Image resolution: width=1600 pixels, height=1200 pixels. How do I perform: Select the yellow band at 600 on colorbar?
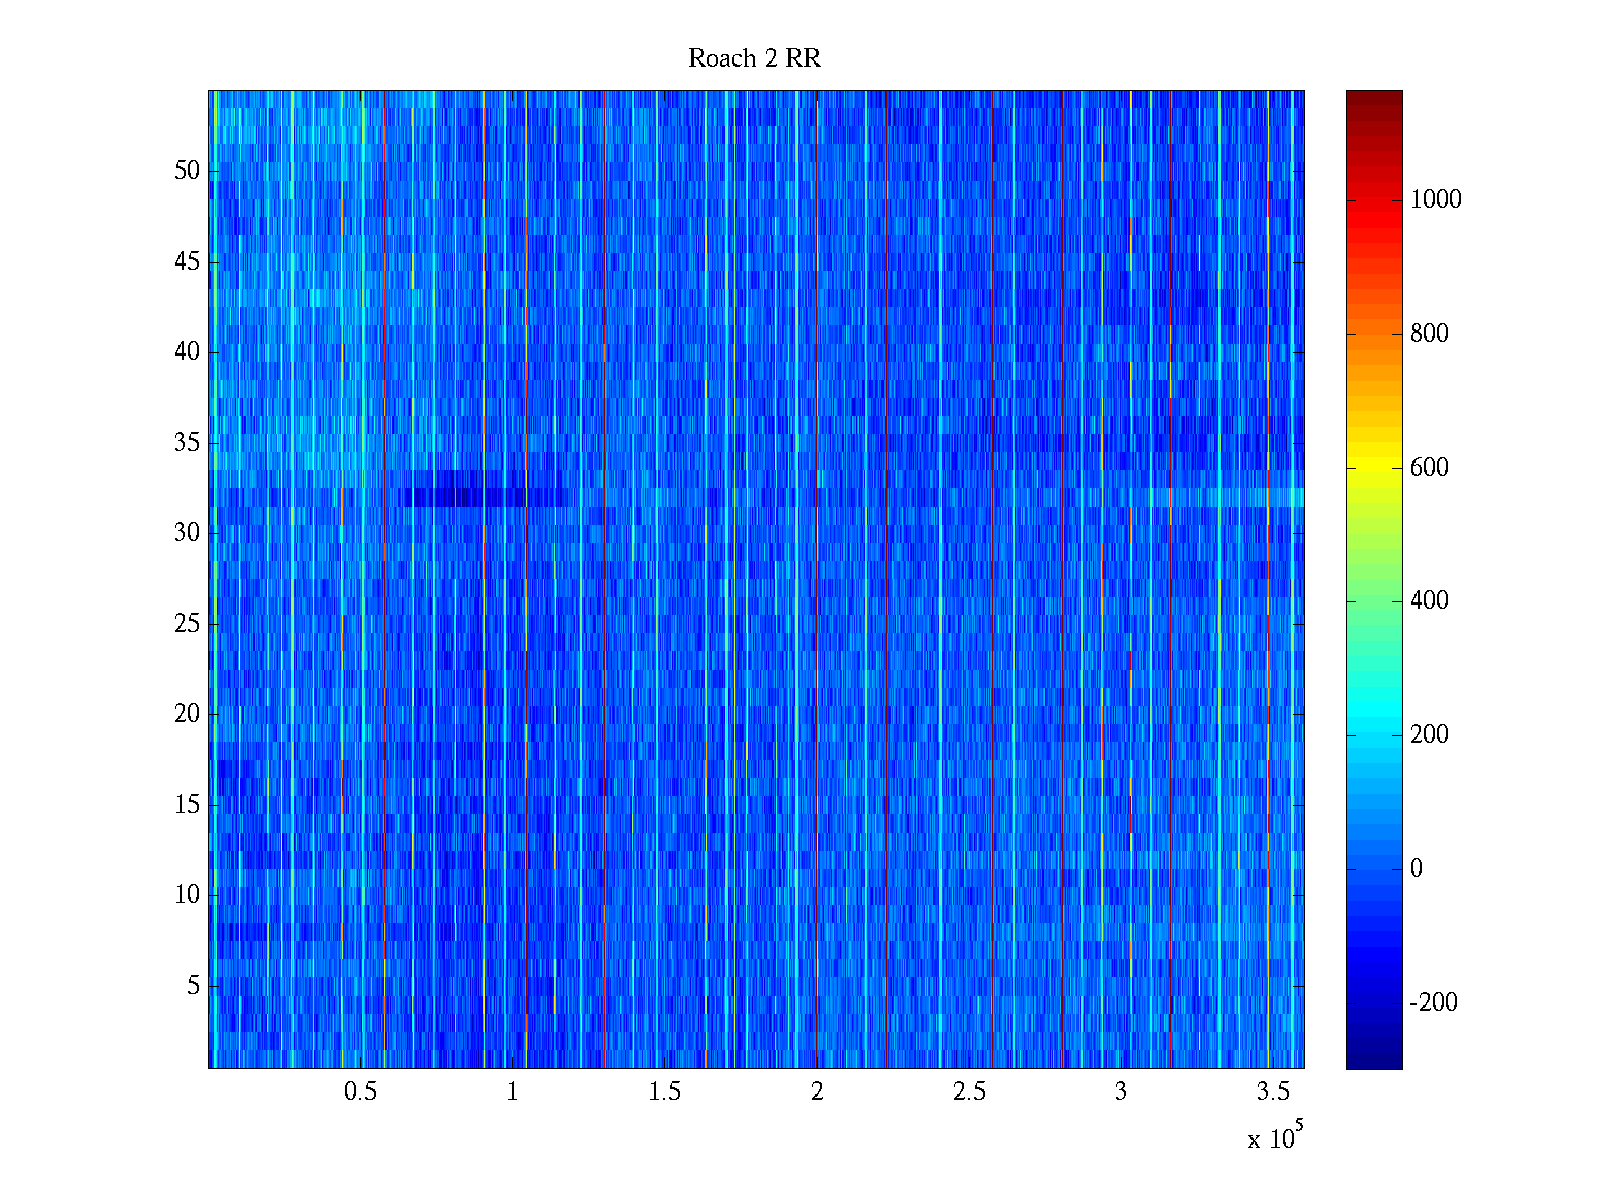(x=1373, y=467)
